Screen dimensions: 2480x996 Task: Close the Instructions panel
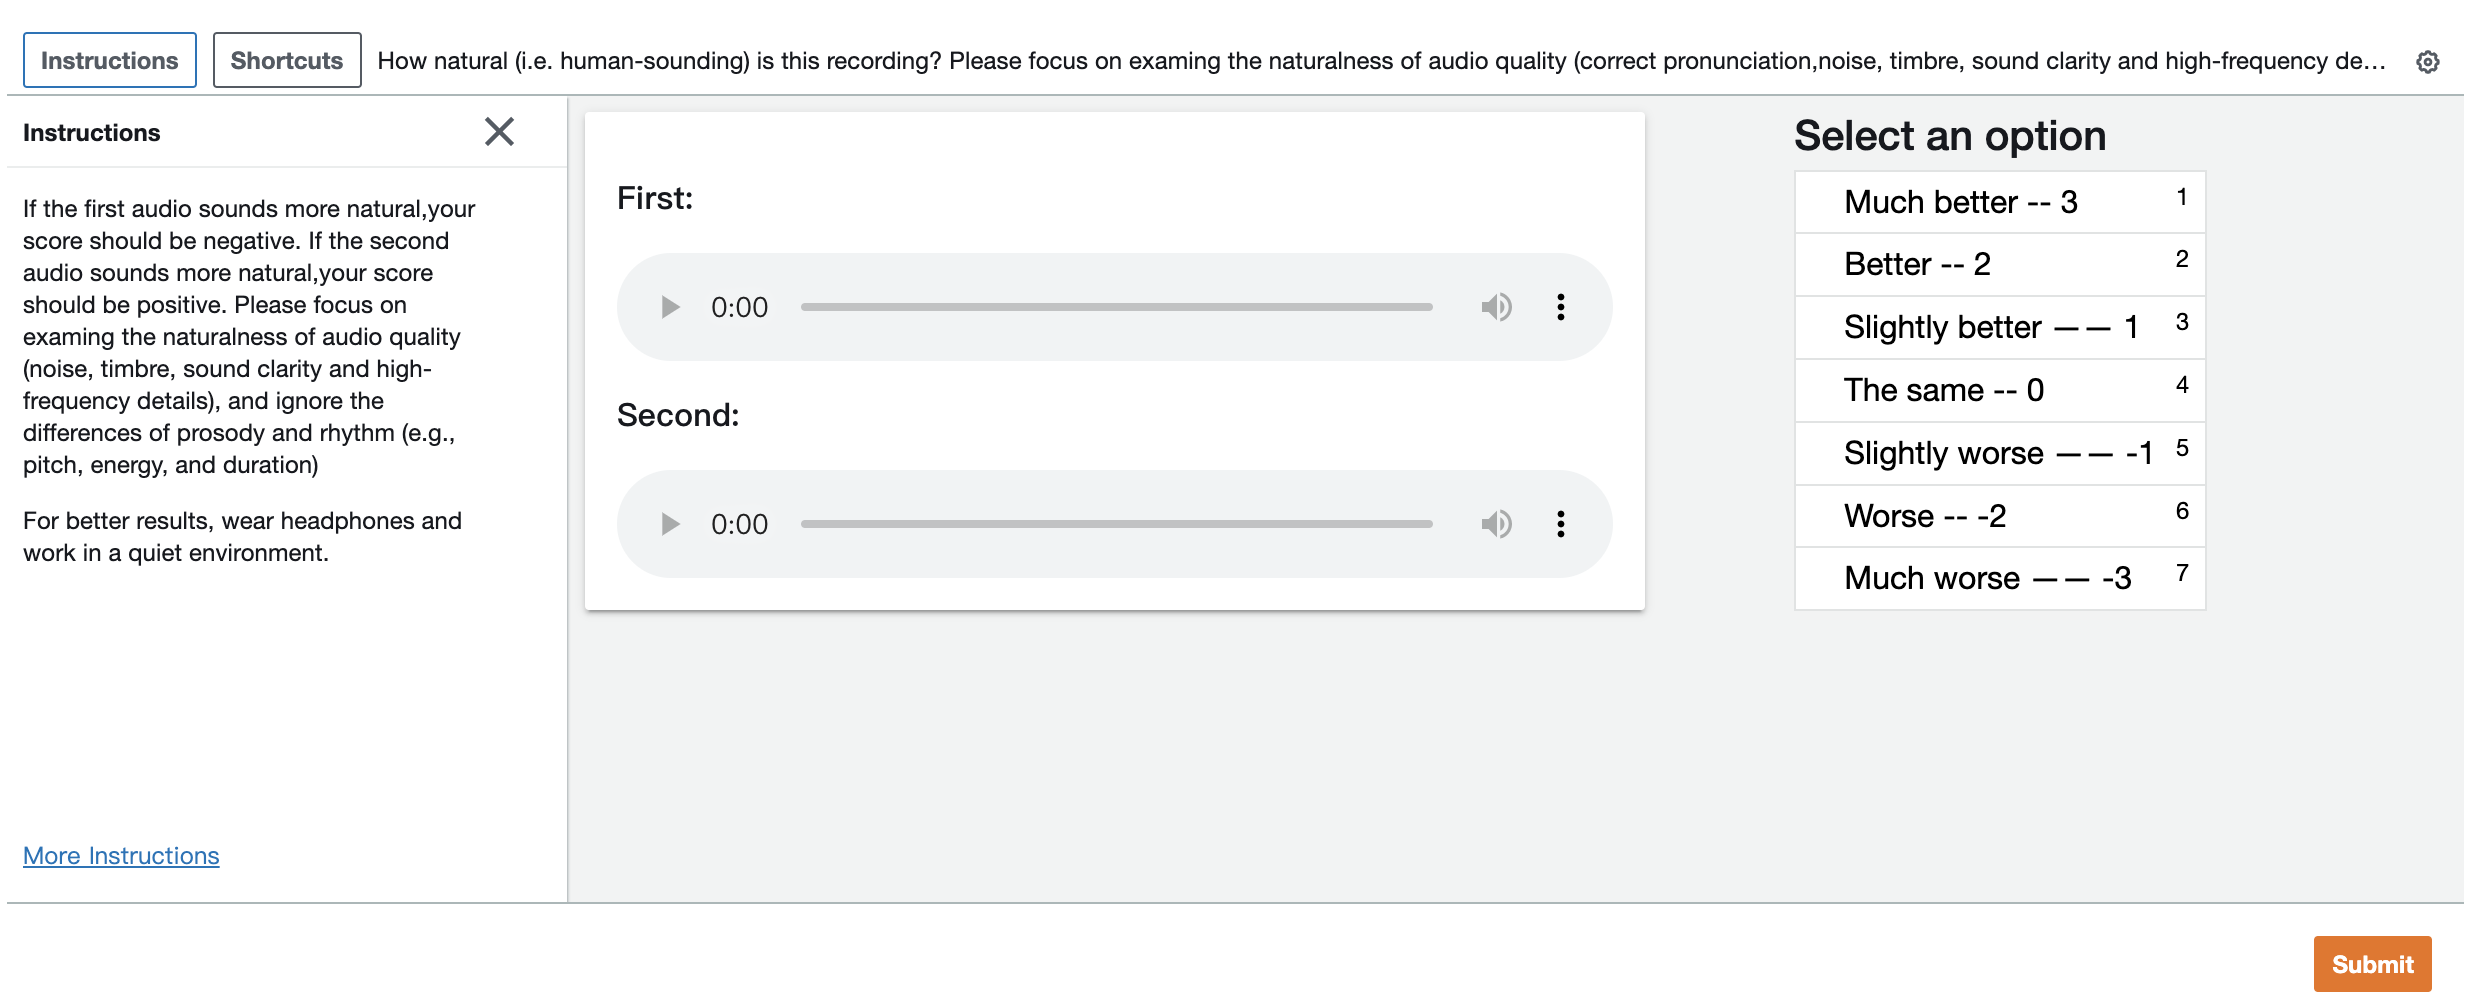click(x=499, y=132)
